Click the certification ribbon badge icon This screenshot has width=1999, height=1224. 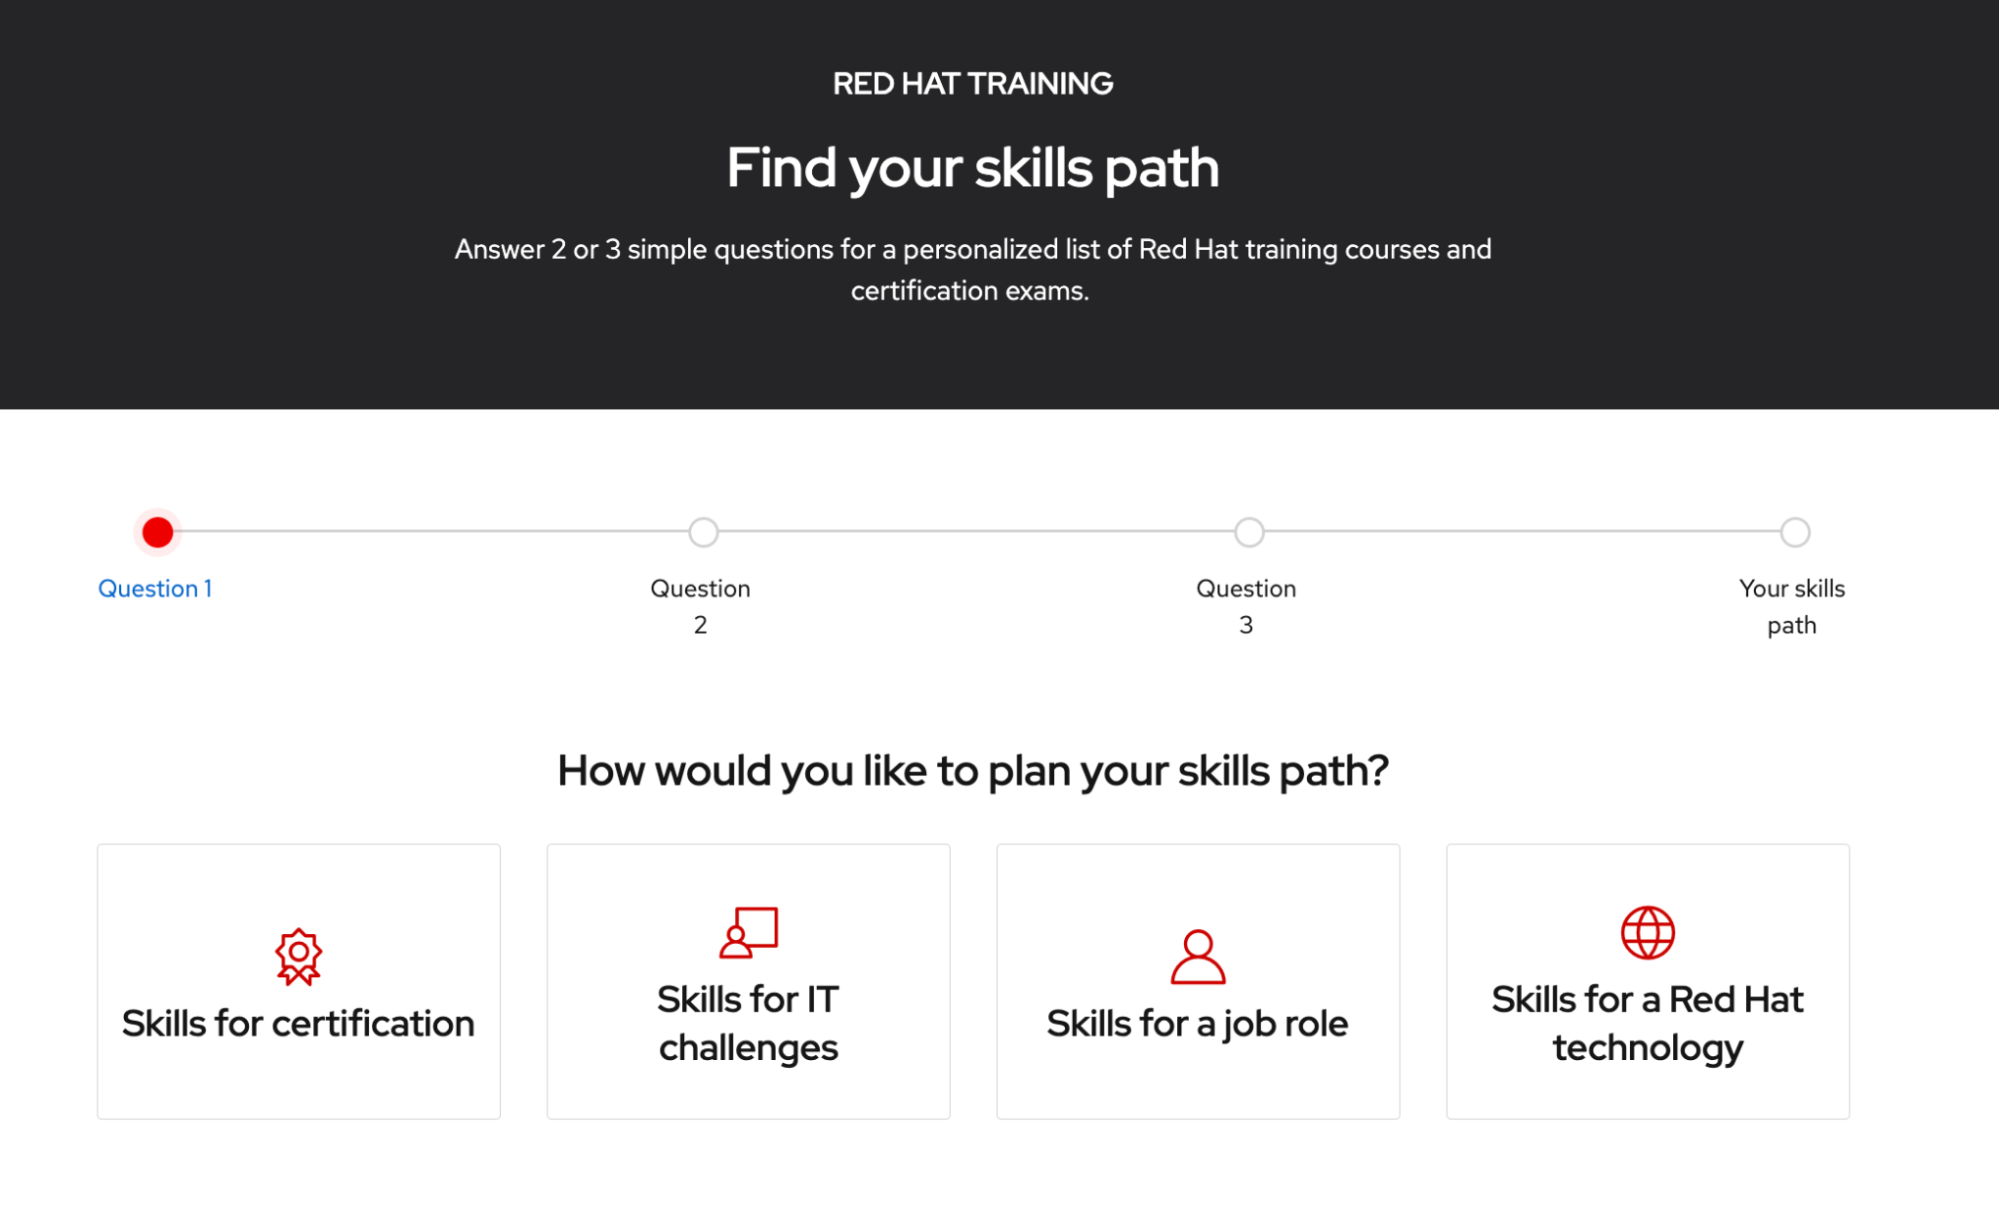point(298,957)
